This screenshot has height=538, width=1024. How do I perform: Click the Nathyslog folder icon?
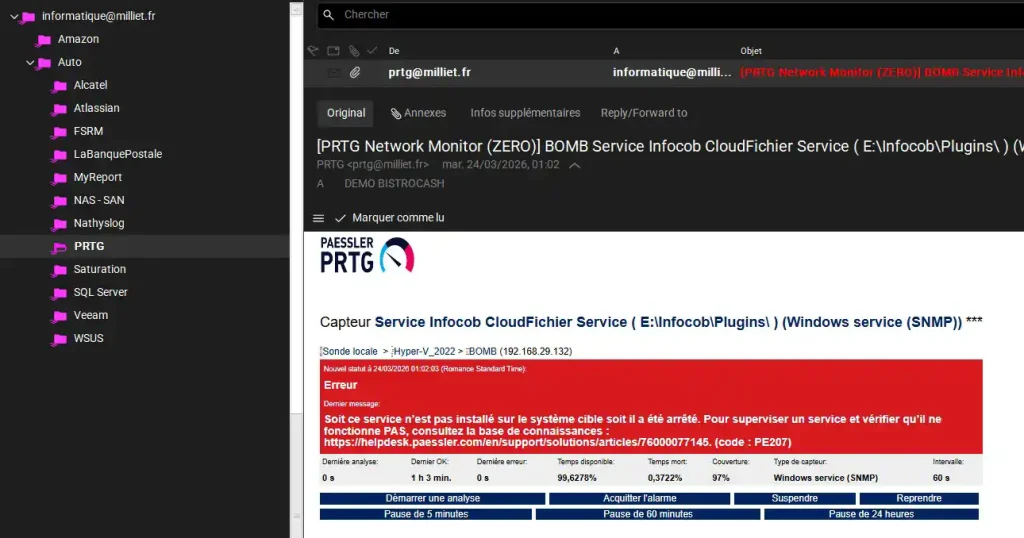59,224
